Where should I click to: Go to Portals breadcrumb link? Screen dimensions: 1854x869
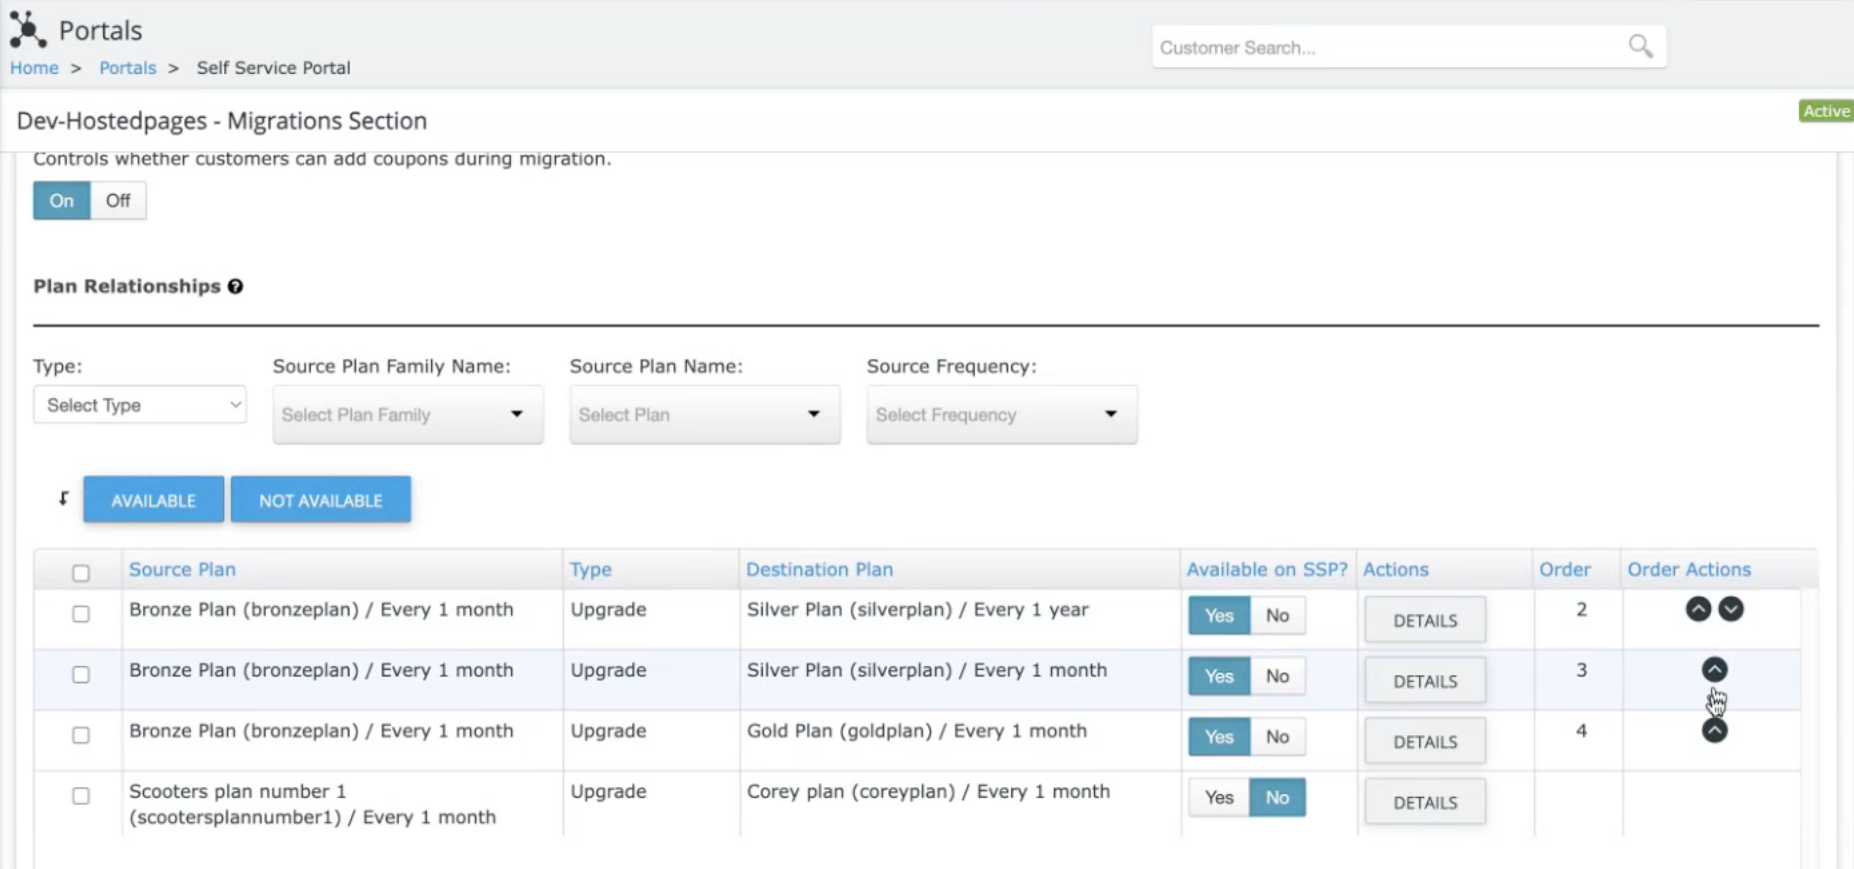[x=128, y=68]
